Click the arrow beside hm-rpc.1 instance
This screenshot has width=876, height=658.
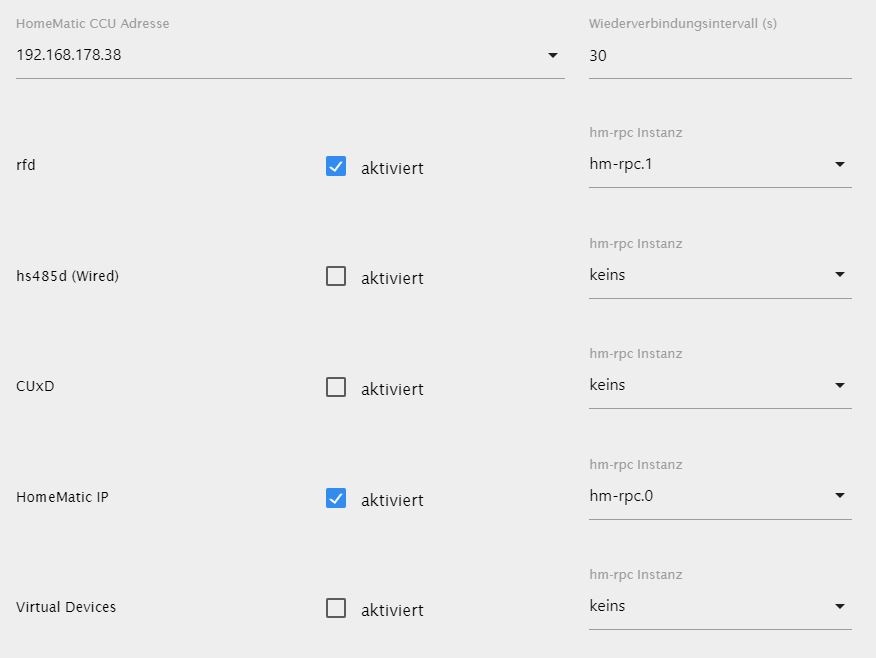pos(839,164)
